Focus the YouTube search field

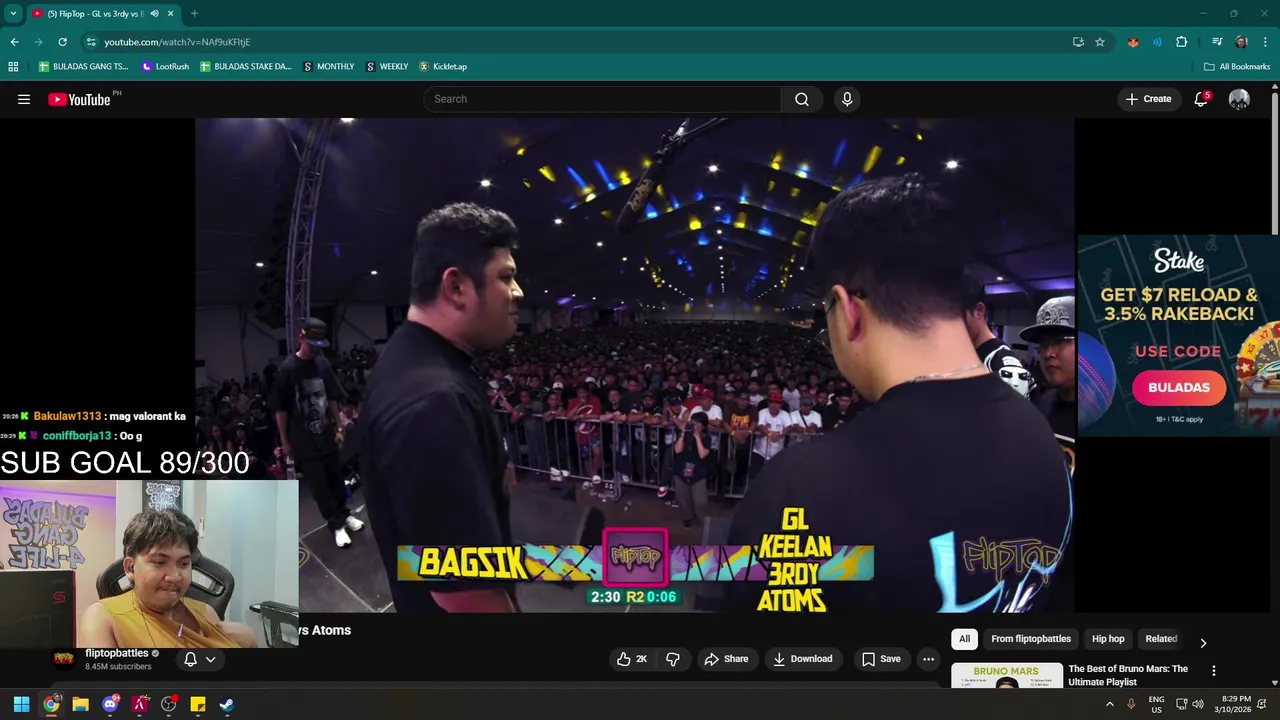click(602, 99)
